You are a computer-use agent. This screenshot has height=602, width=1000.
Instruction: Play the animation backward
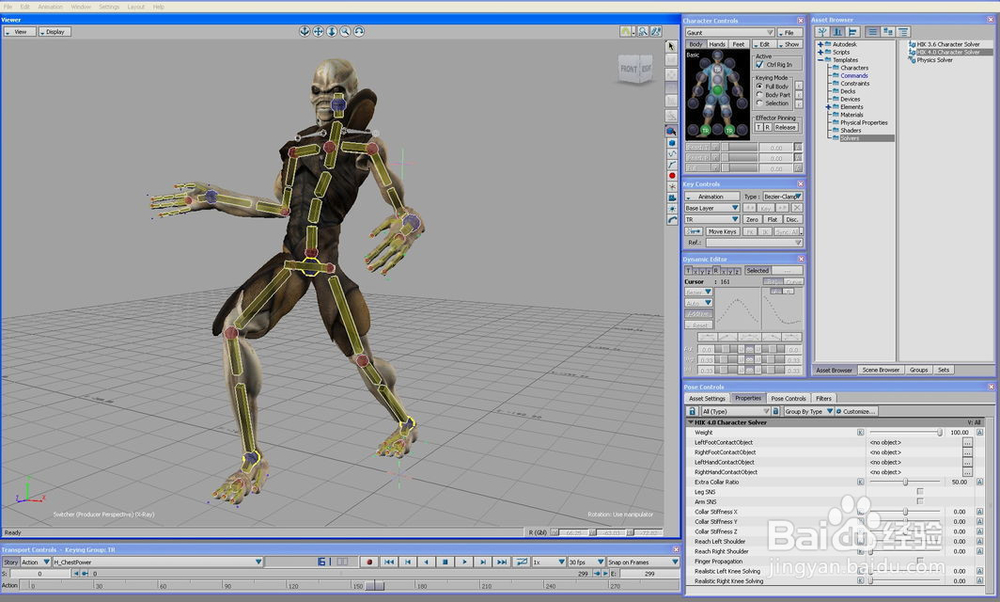426,562
